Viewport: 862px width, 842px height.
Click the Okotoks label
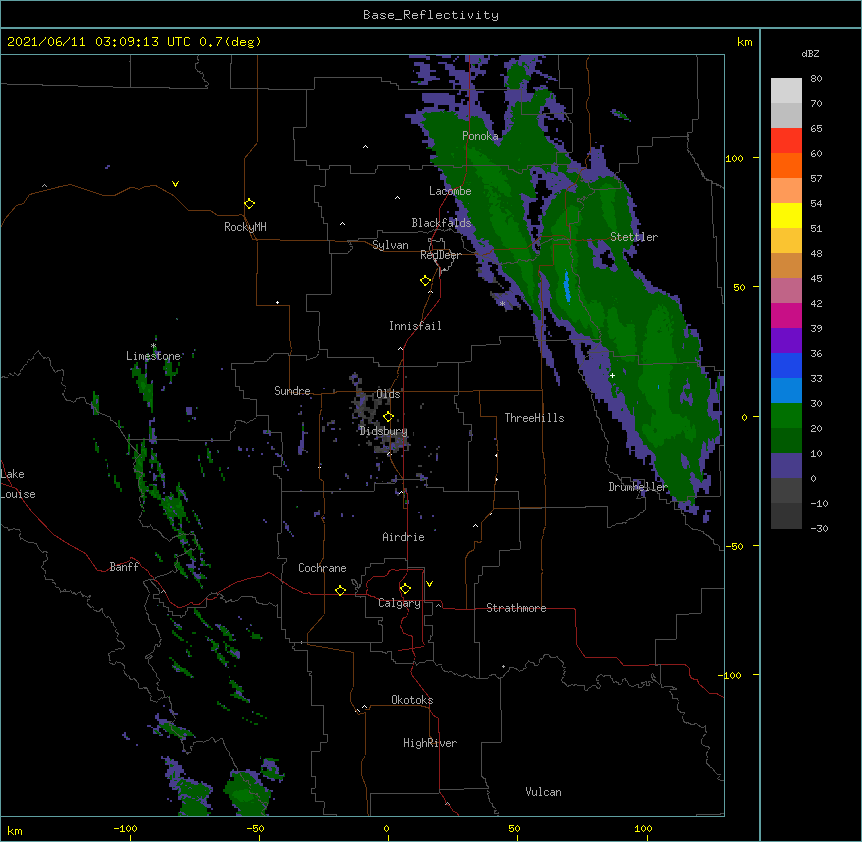(x=412, y=700)
